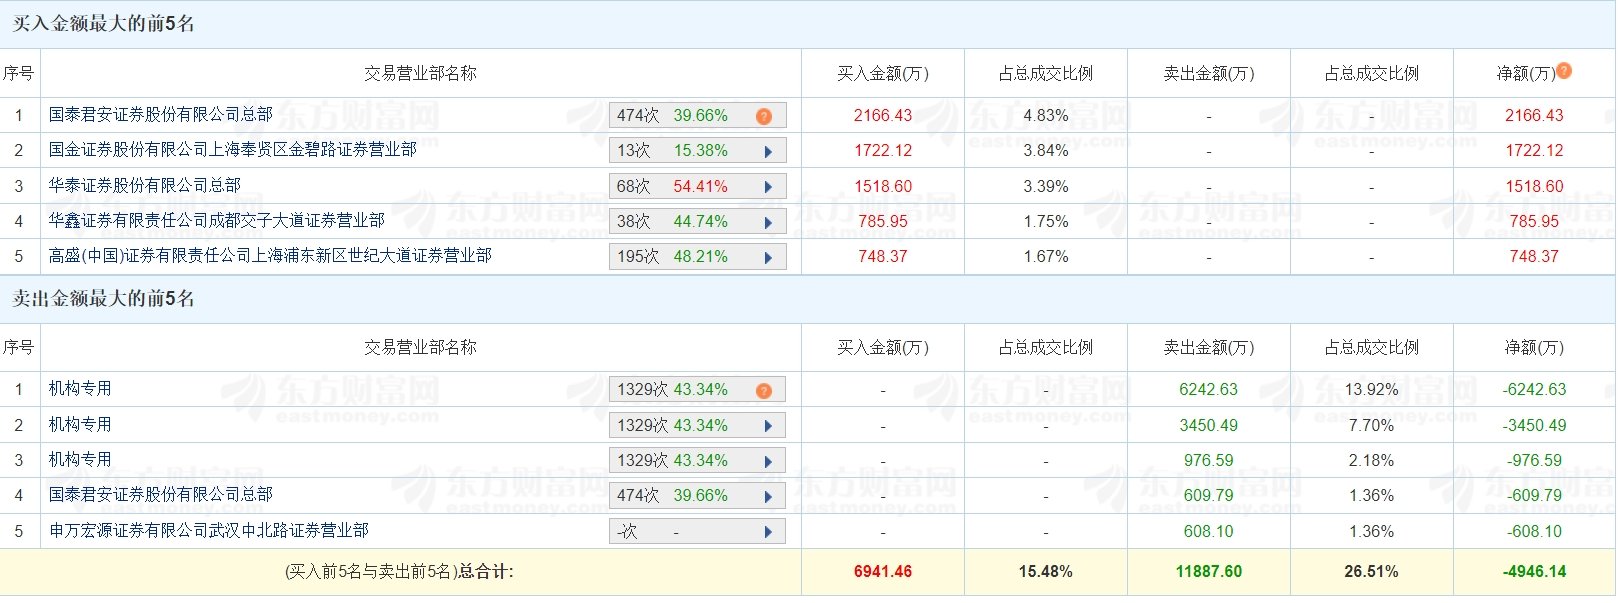Click the 3.84% share cell

(1046, 151)
